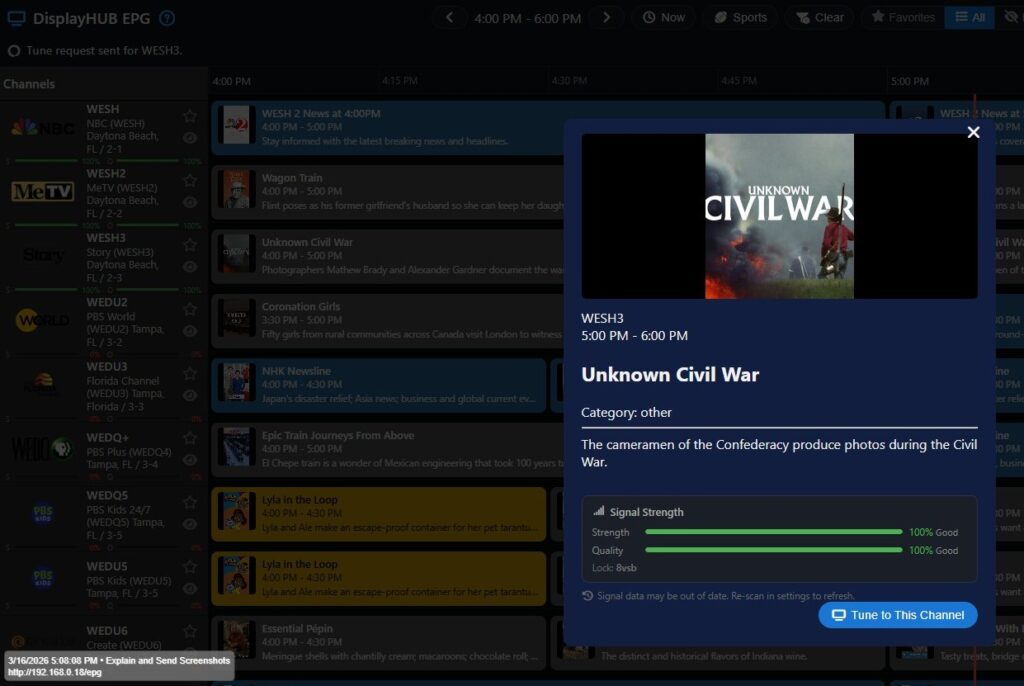1024x686 pixels.
Task: Select the NHK Newsline program block
Action: click(379, 385)
